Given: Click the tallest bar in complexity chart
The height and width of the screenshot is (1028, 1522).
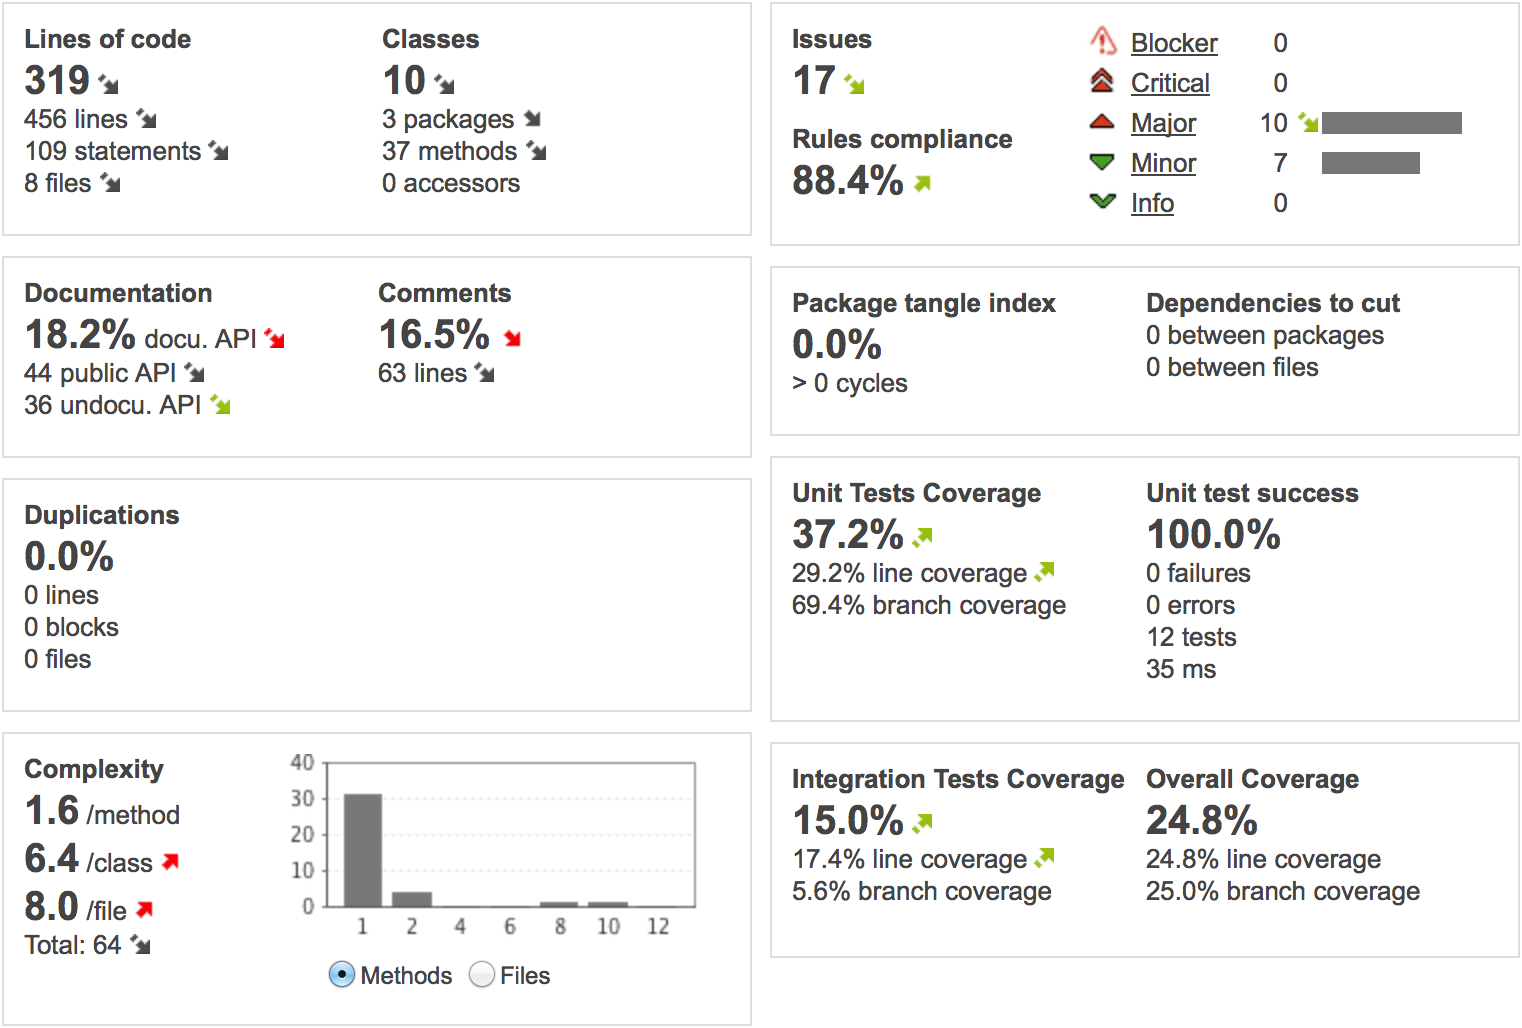Looking at the screenshot, I should (363, 850).
